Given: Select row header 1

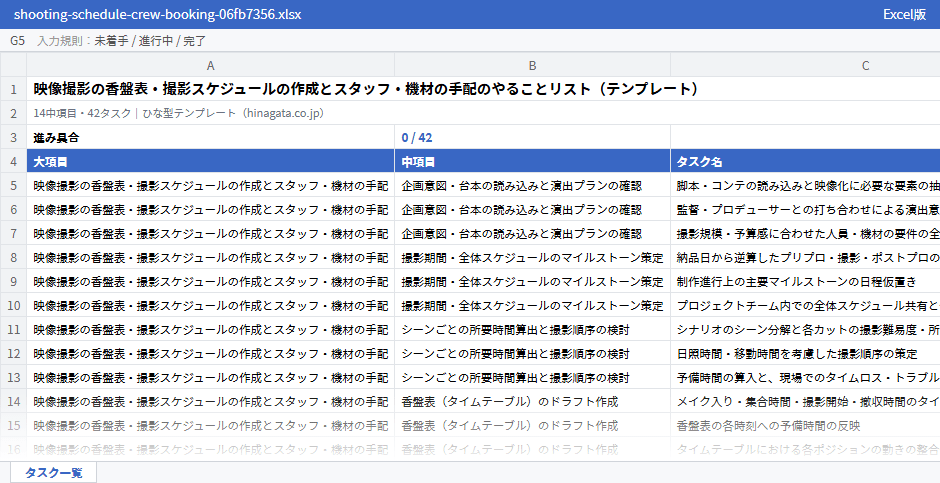Looking at the screenshot, I should [x=13, y=89].
